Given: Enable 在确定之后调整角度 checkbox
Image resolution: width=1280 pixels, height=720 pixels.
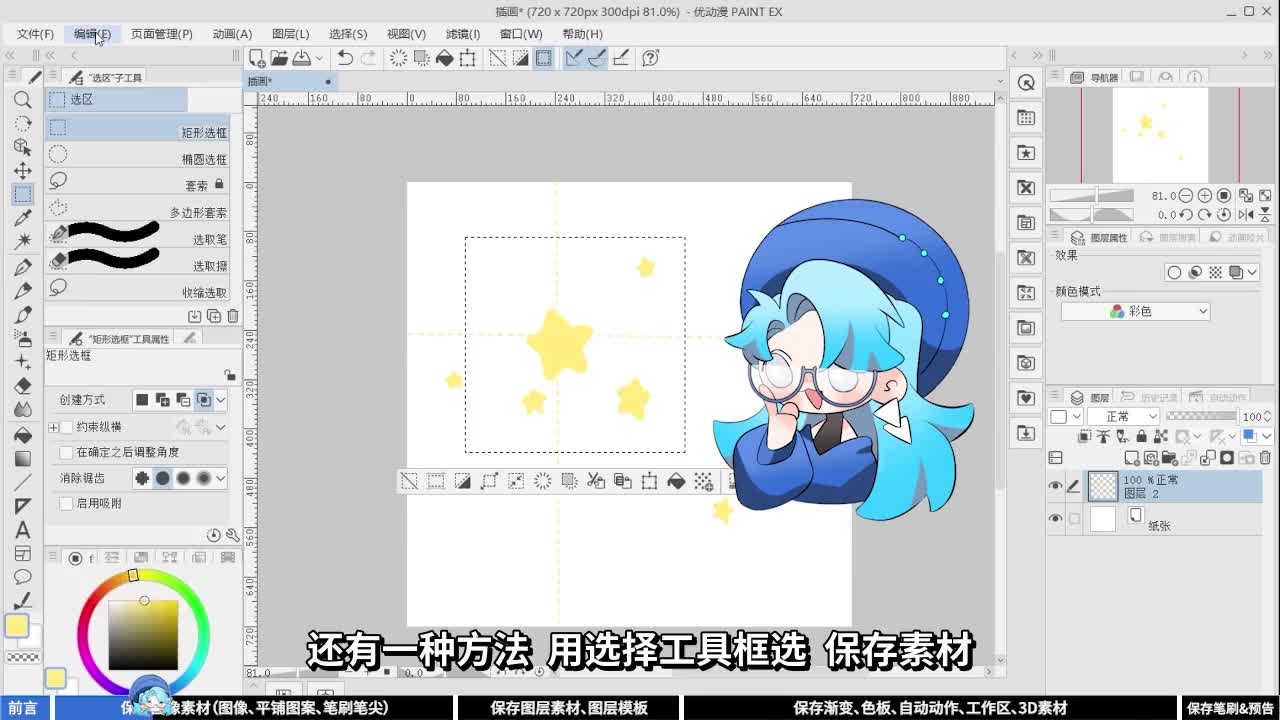Looking at the screenshot, I should pos(67,452).
